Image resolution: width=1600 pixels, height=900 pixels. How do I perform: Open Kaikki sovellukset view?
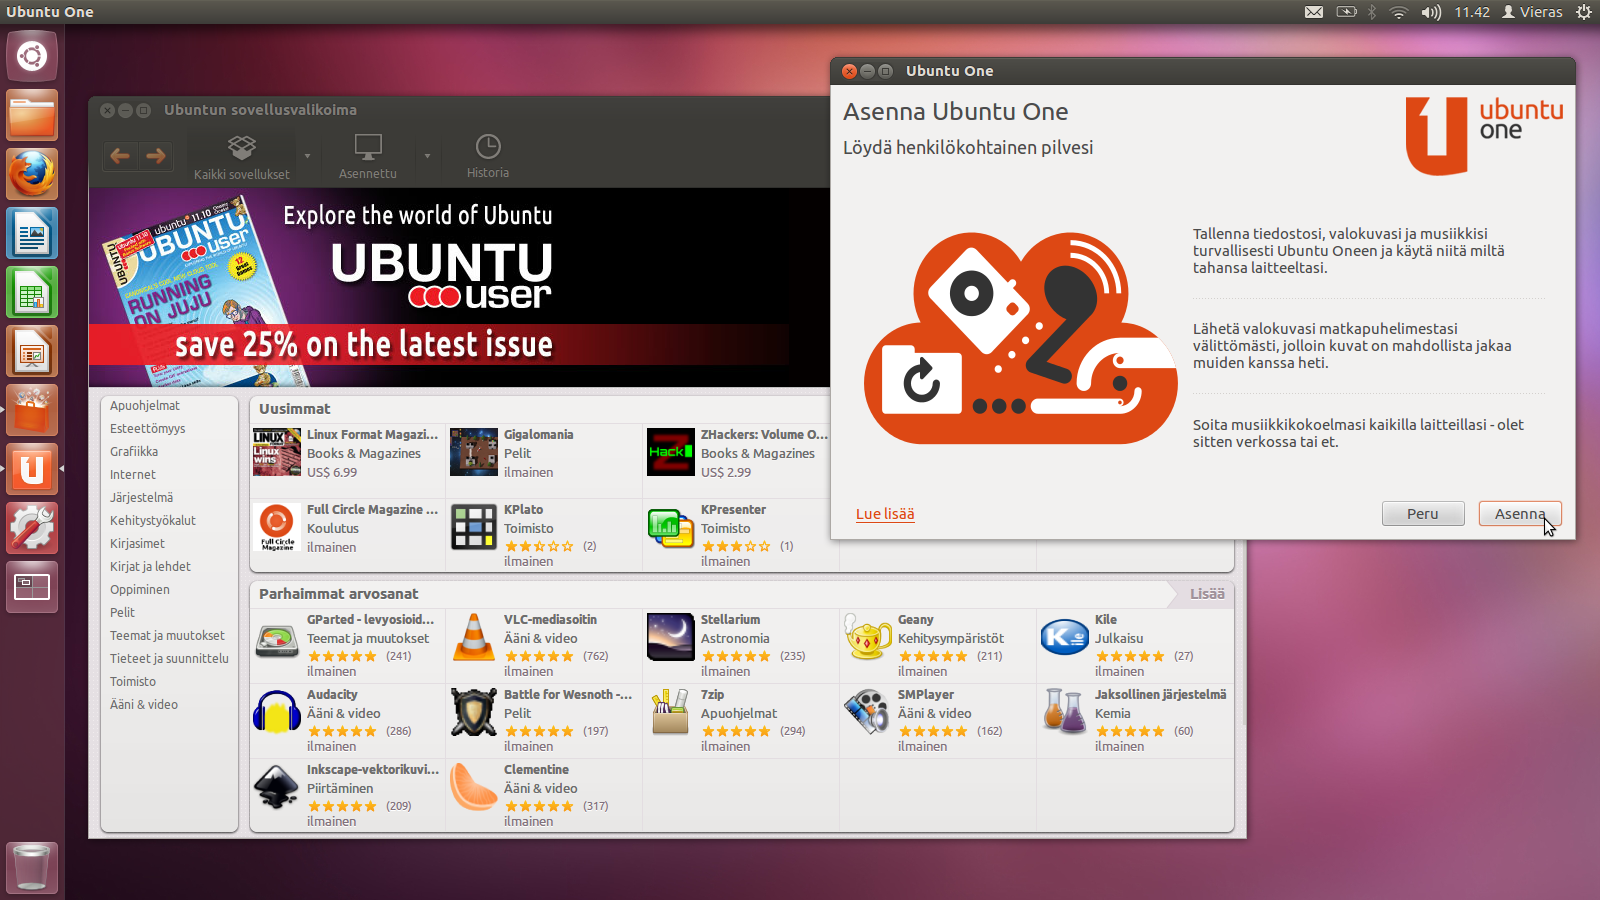(x=242, y=157)
